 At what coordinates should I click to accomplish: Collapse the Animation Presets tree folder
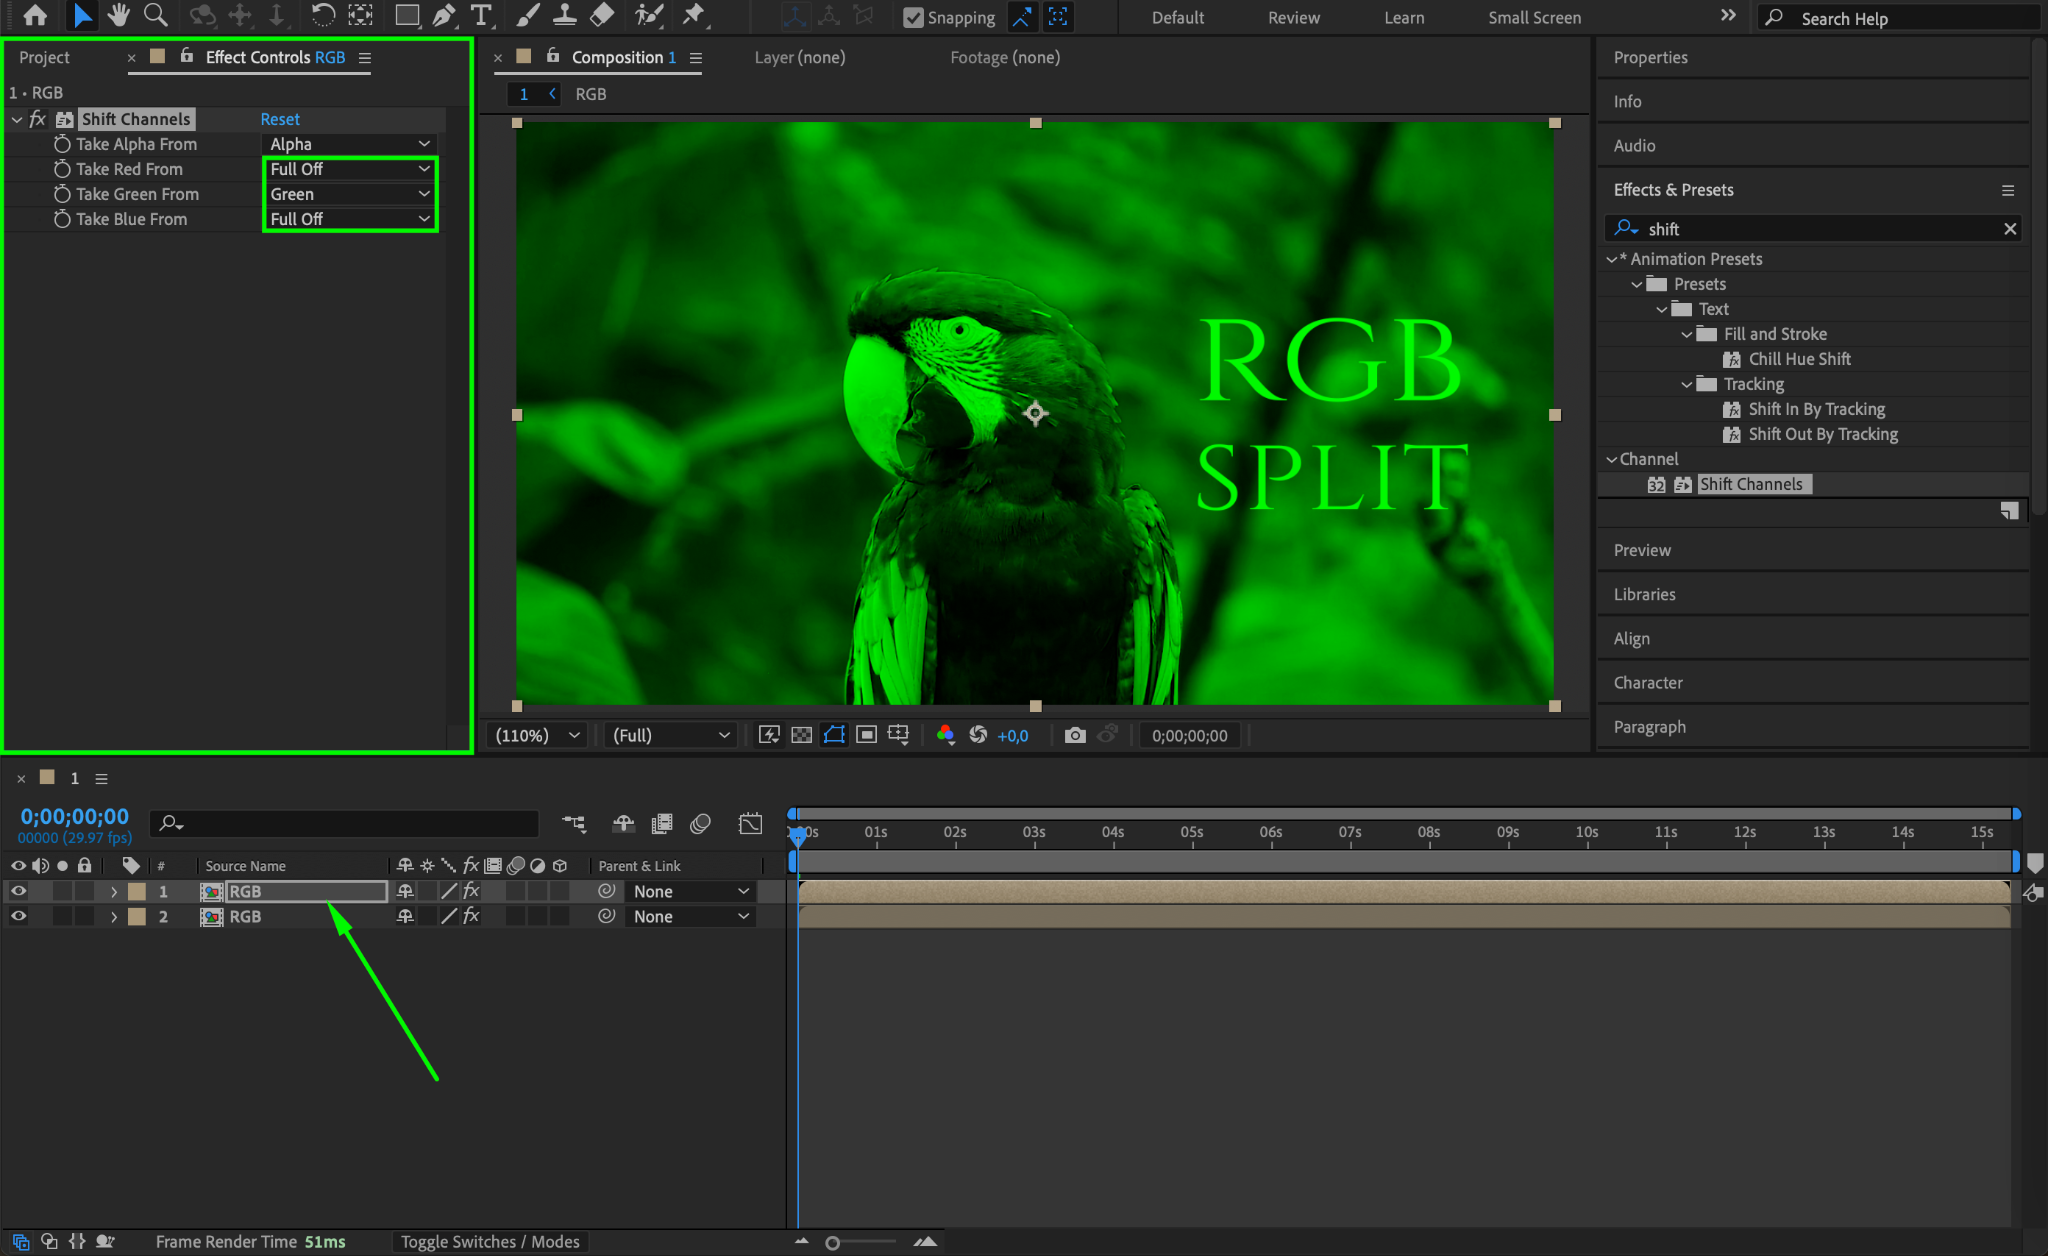click(x=1611, y=259)
